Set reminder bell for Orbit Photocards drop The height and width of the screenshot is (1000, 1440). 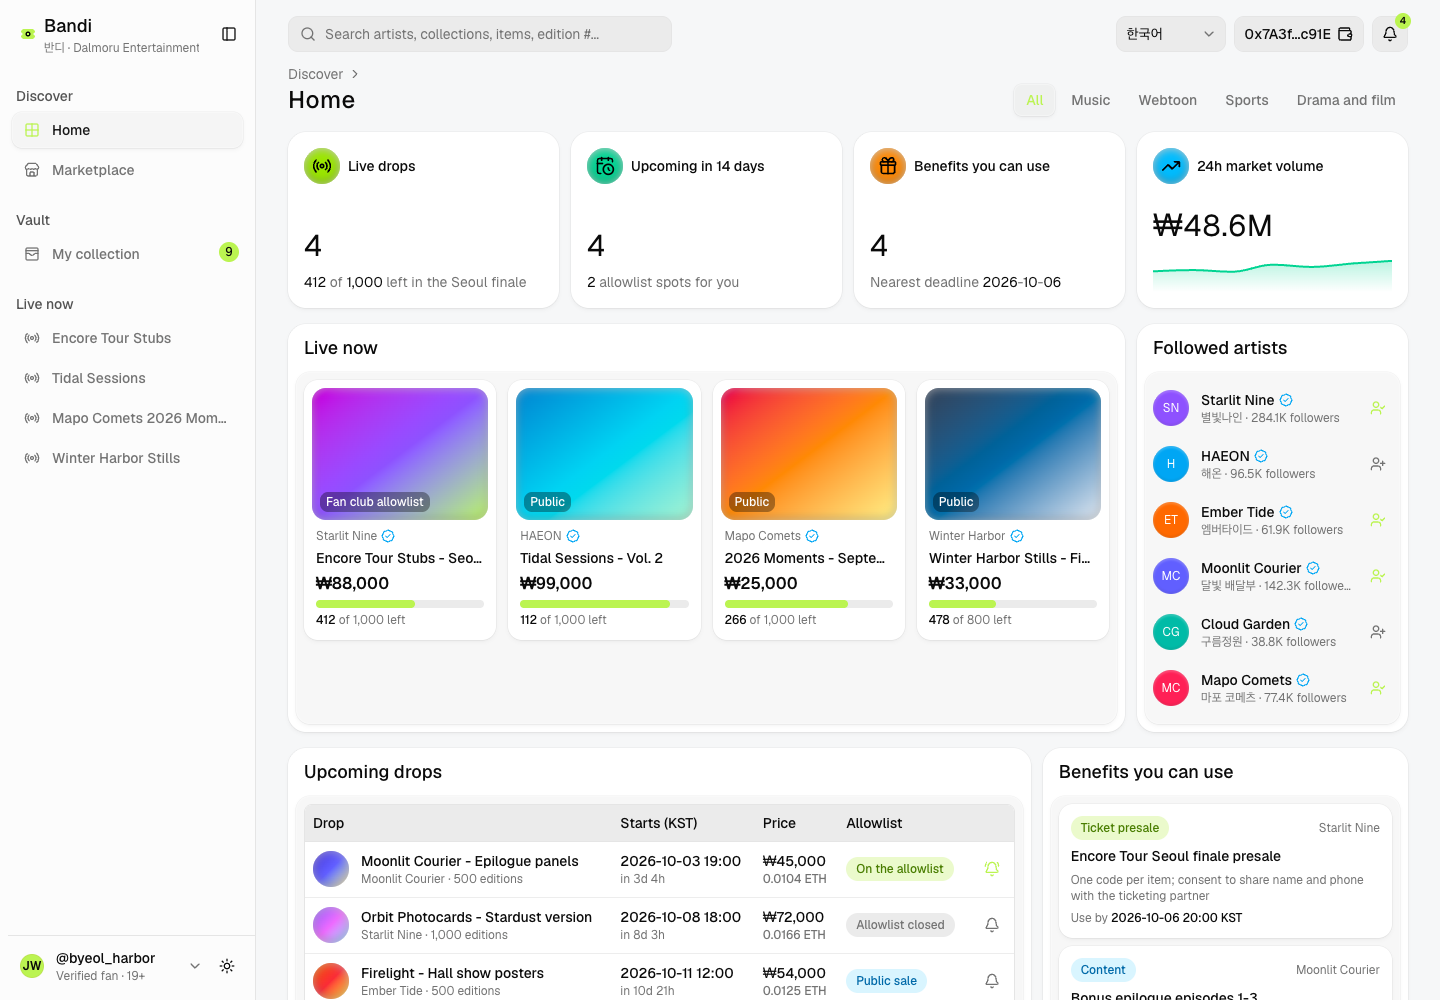[992, 925]
